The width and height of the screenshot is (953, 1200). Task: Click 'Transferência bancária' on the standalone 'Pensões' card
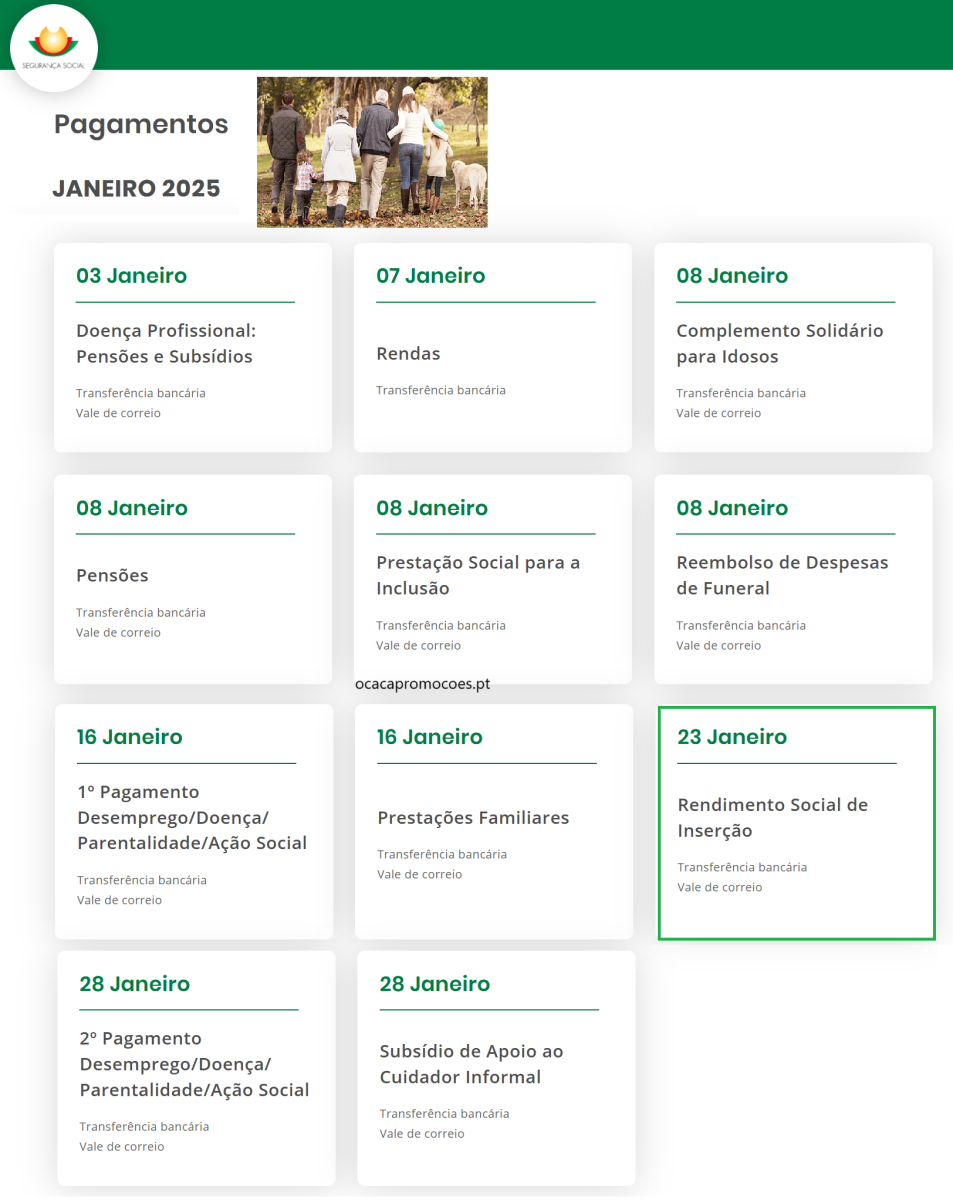141,612
